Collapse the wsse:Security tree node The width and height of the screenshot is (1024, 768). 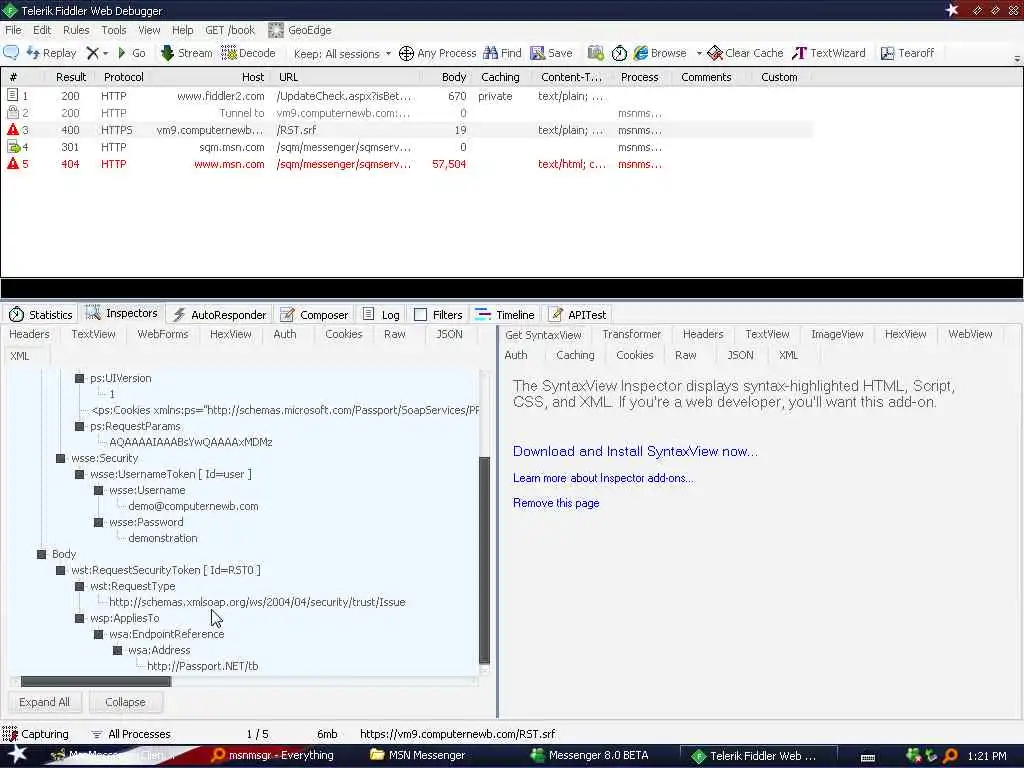coord(60,458)
